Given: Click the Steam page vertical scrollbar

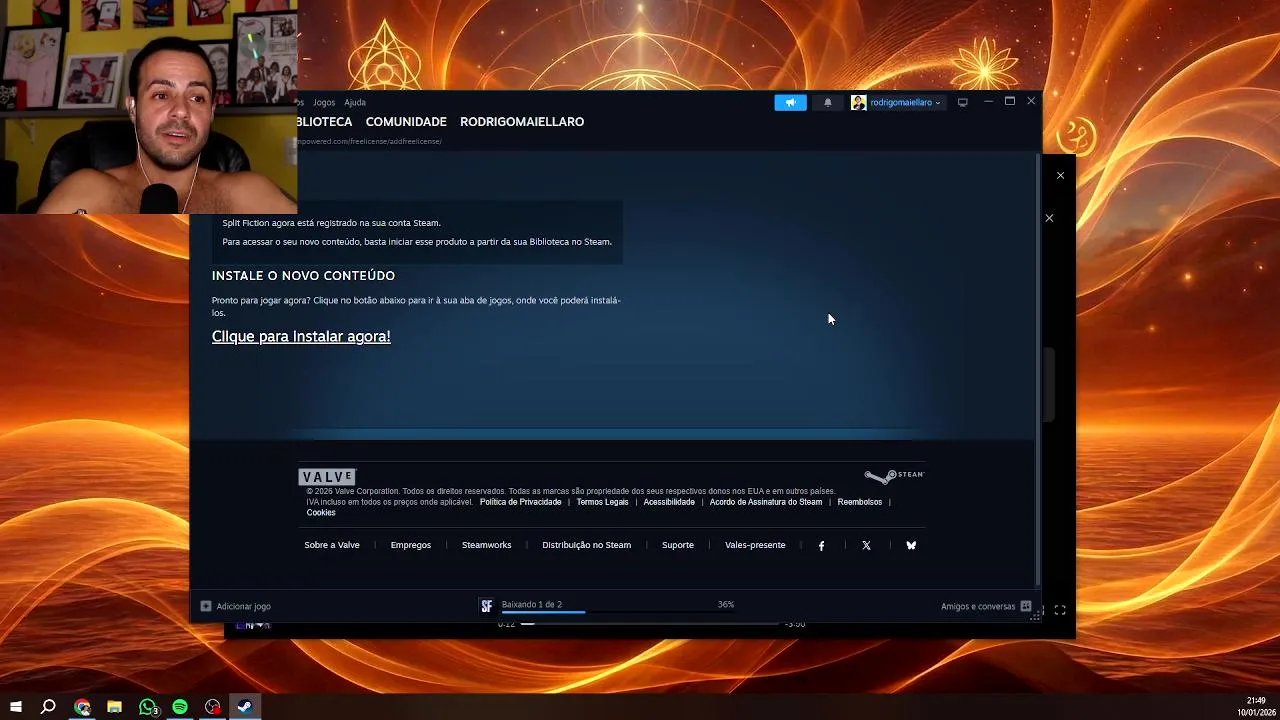Looking at the screenshot, I should click(x=1038, y=370).
